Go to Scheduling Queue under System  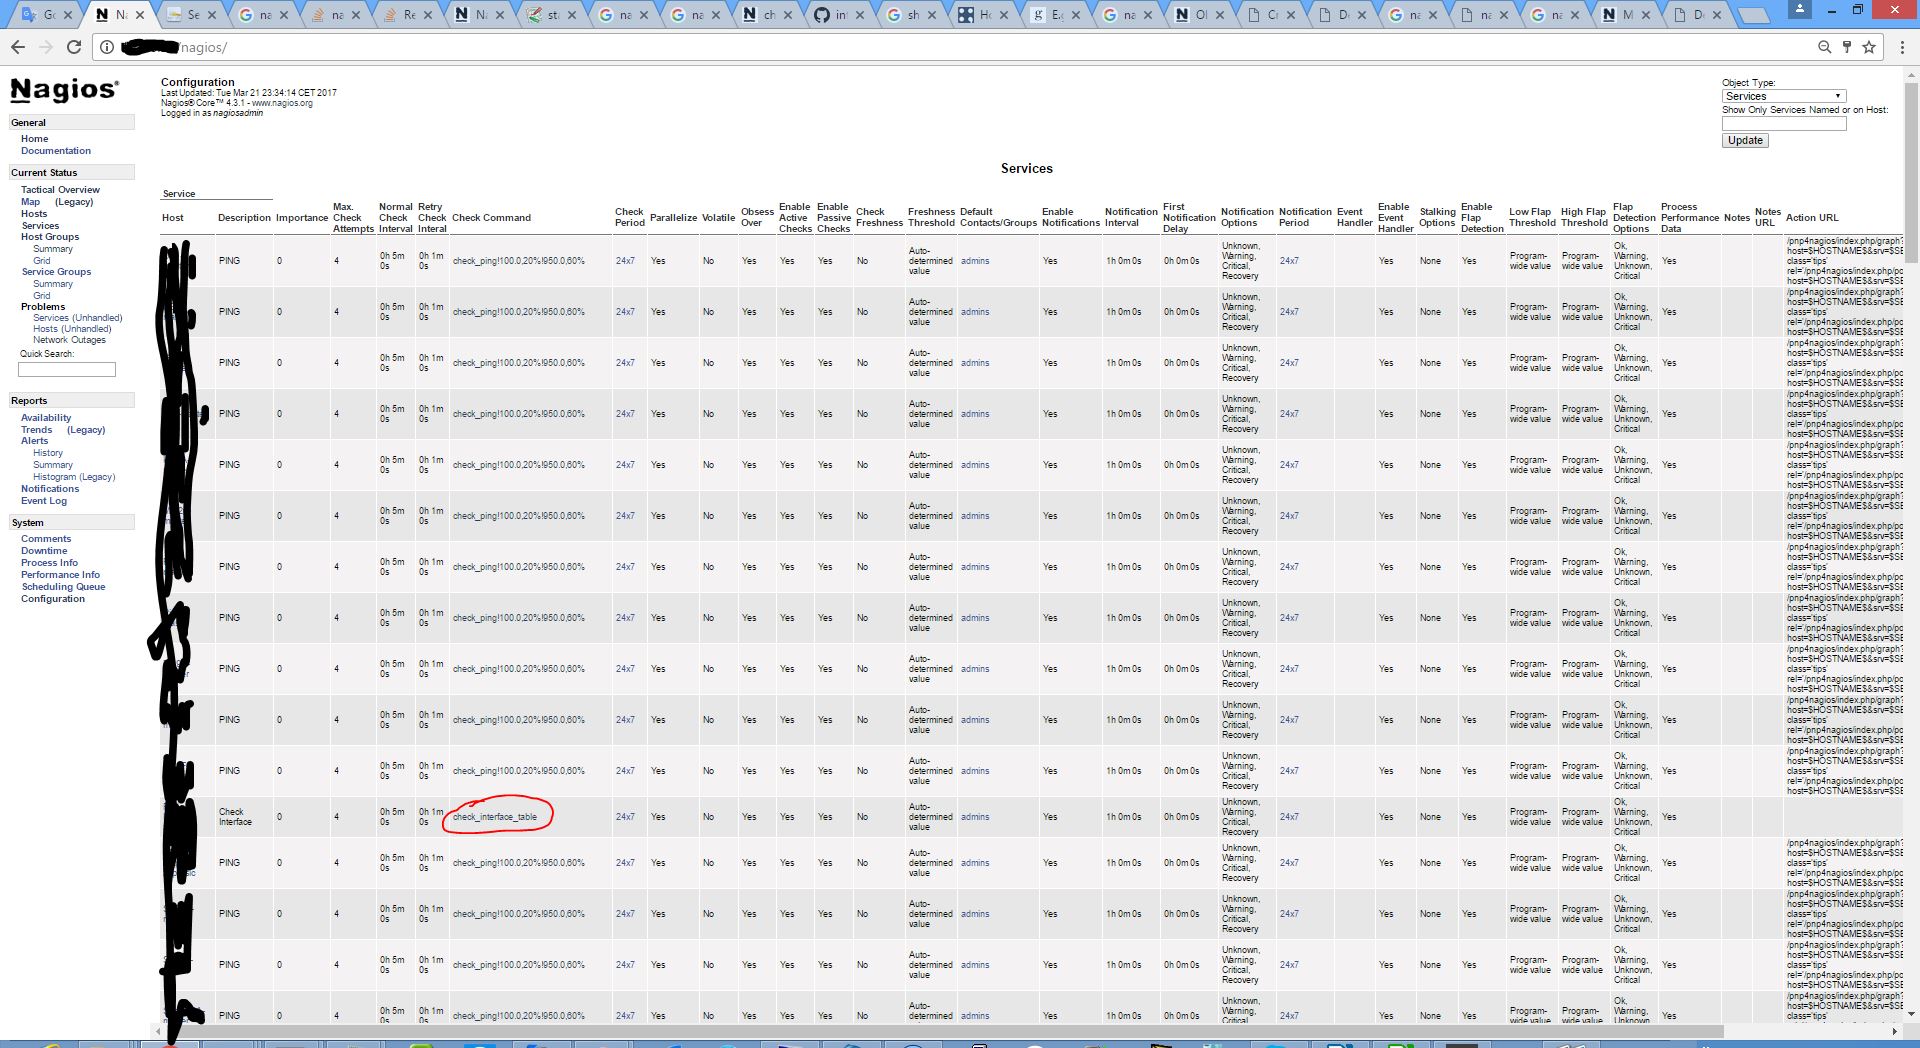pos(63,587)
